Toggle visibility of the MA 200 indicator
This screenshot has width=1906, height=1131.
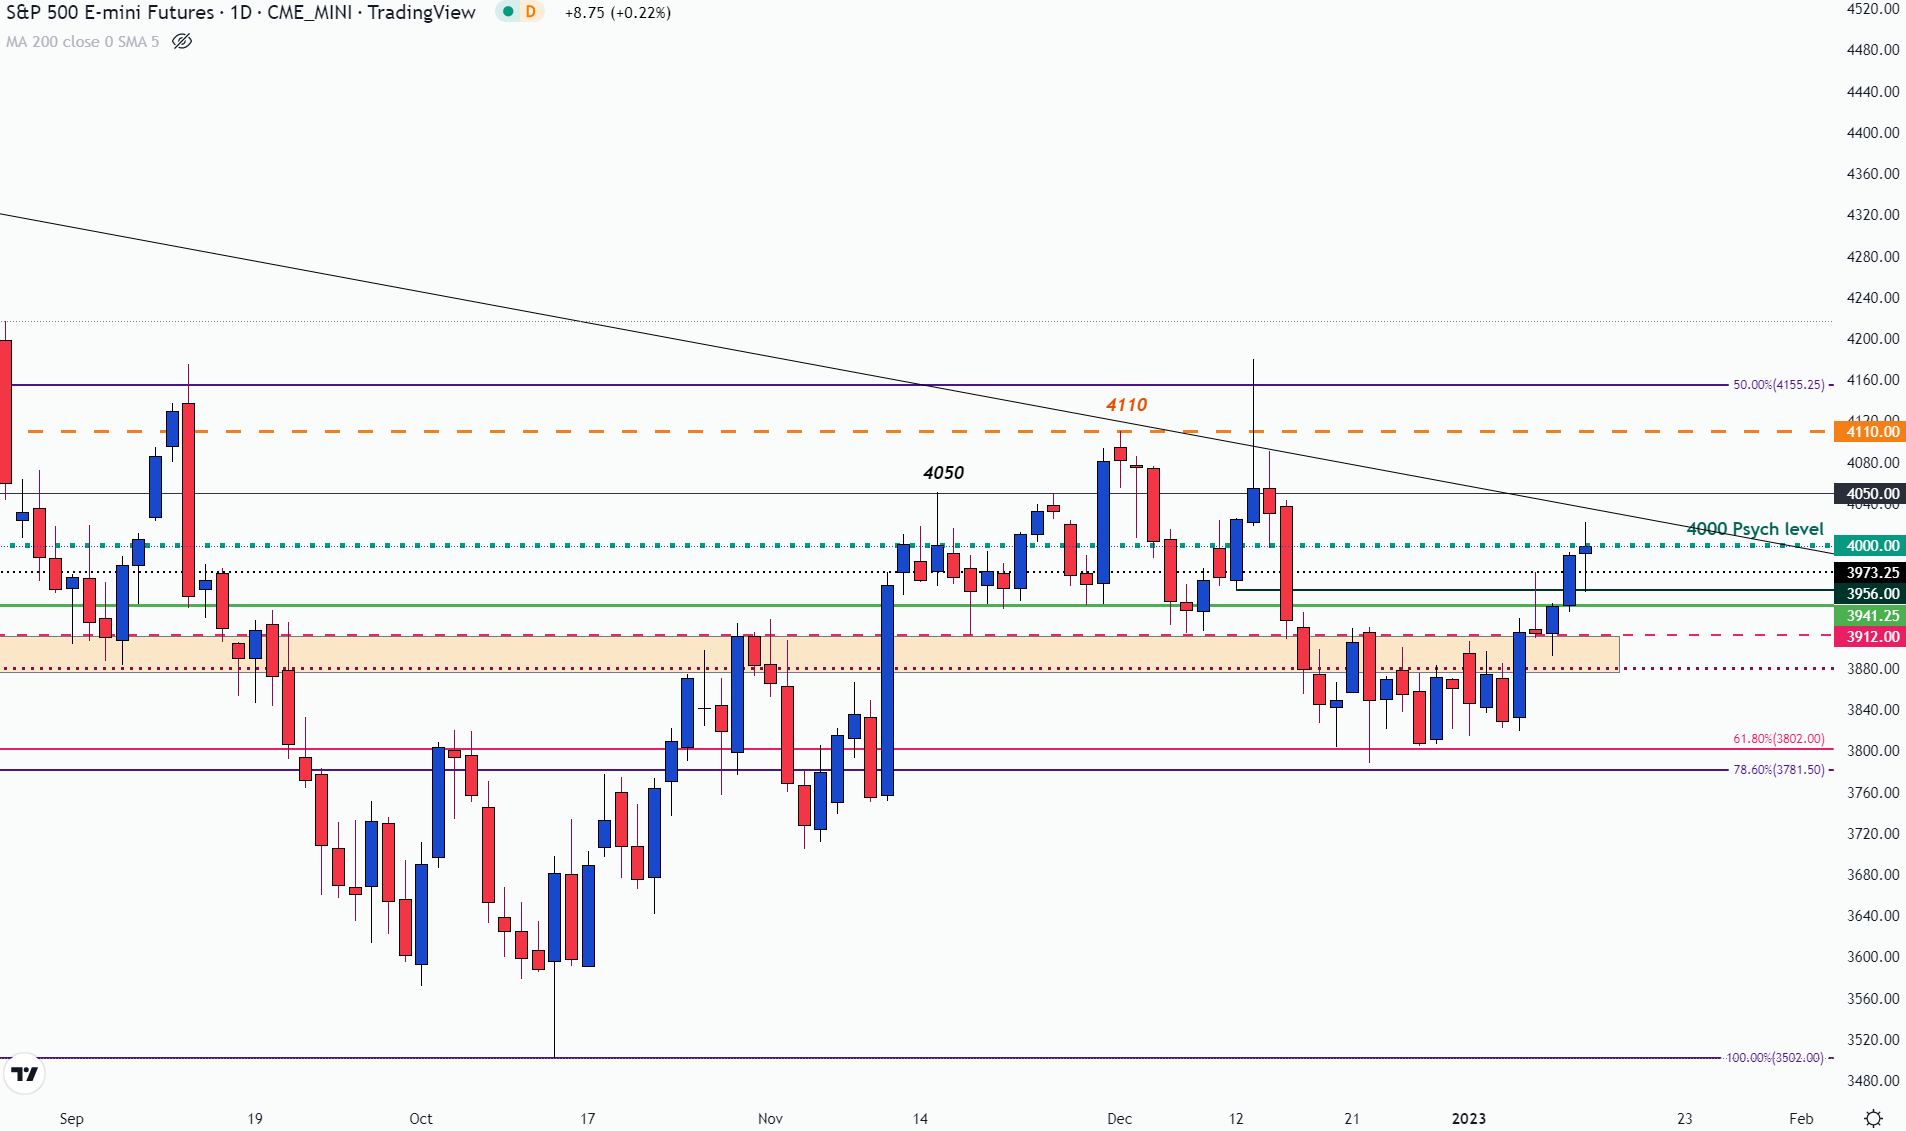[182, 41]
